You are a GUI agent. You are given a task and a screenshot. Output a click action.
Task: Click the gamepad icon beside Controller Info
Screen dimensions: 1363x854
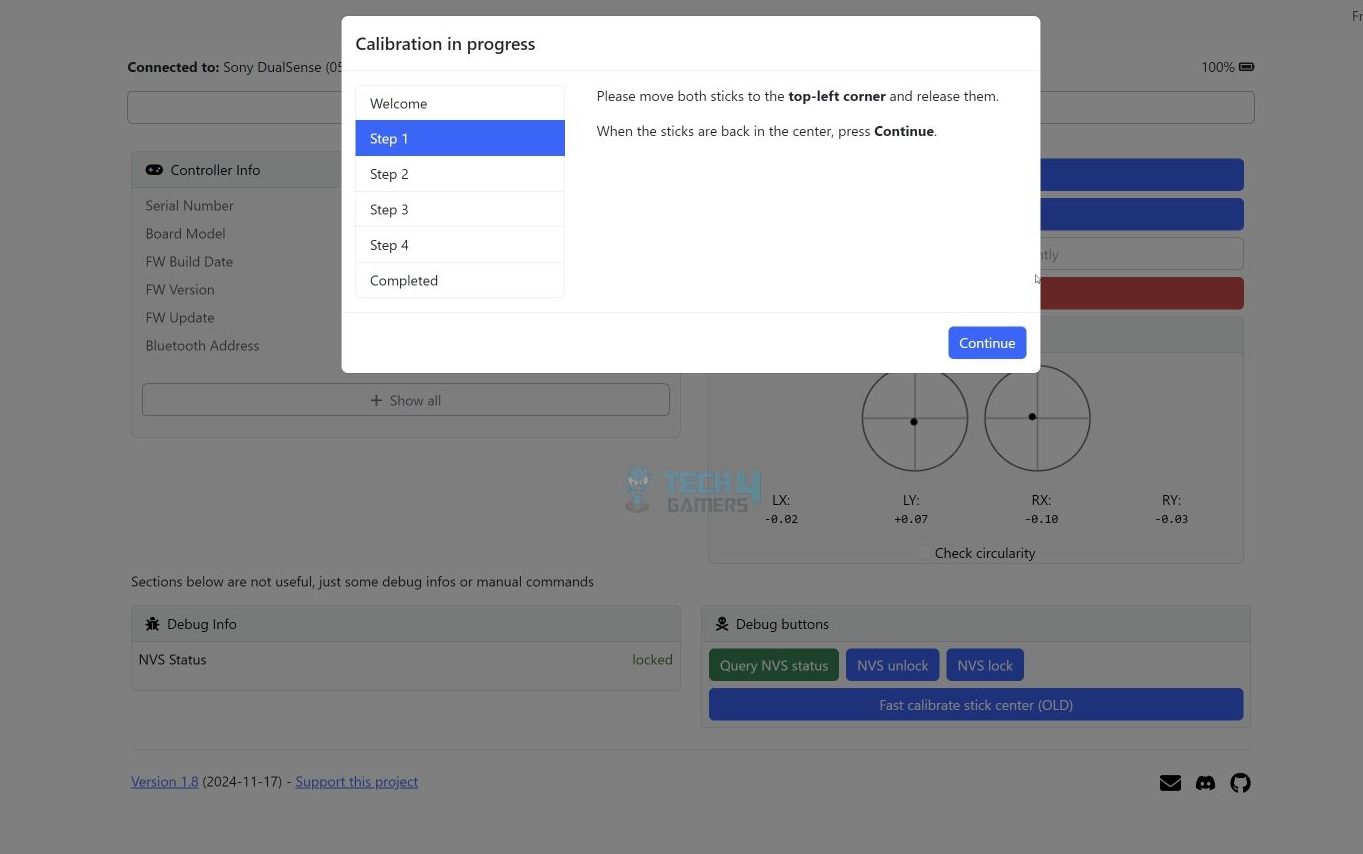point(154,170)
